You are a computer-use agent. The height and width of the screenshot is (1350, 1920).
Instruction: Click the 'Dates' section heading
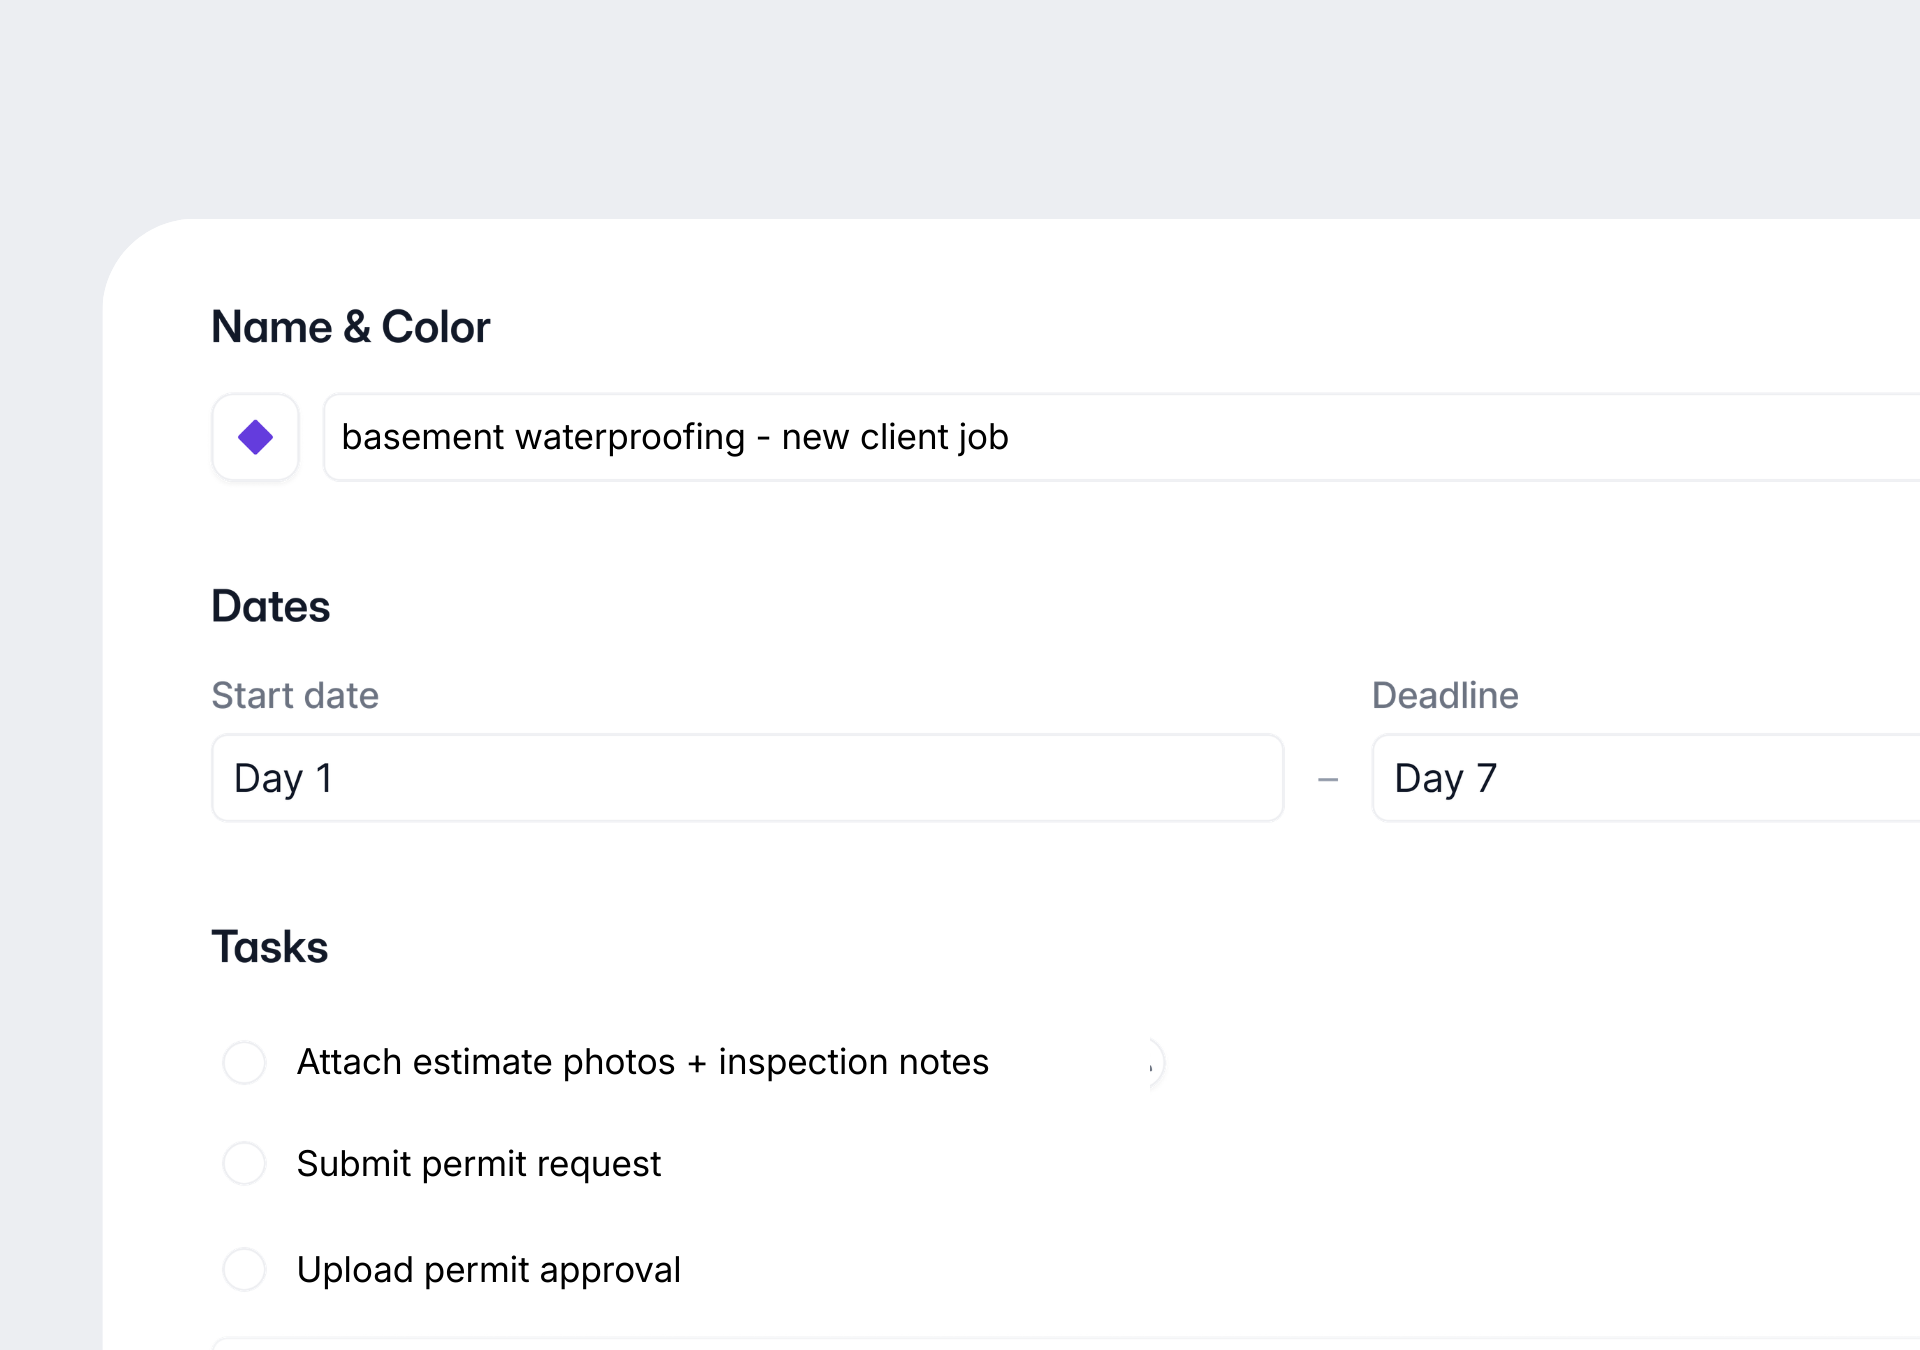(x=270, y=606)
